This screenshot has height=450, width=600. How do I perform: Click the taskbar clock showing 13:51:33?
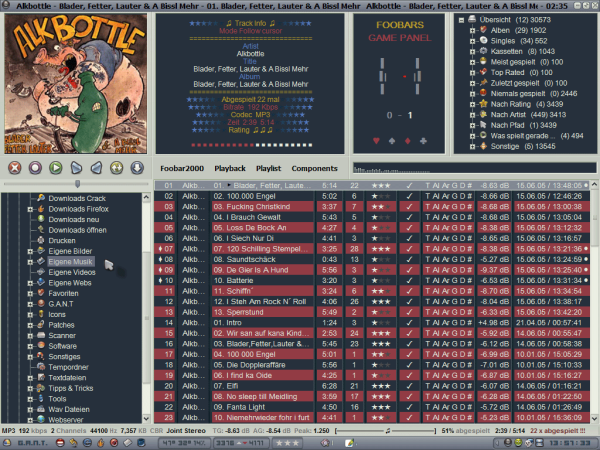pyautogui.click(x=569, y=443)
